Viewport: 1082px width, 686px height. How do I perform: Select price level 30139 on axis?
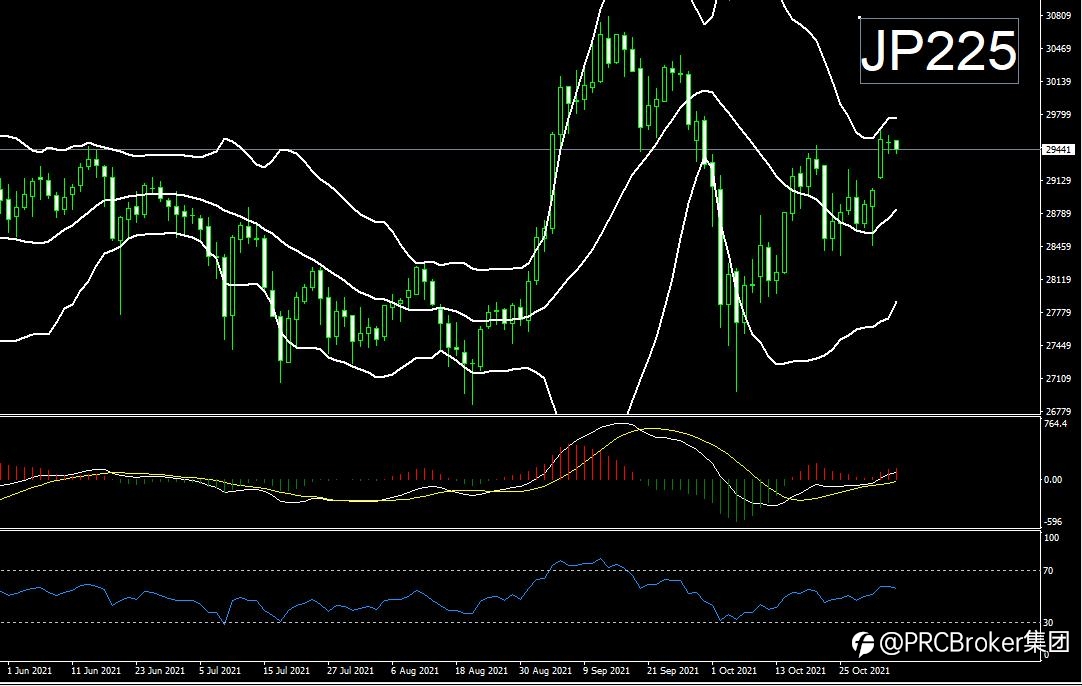click(1059, 81)
